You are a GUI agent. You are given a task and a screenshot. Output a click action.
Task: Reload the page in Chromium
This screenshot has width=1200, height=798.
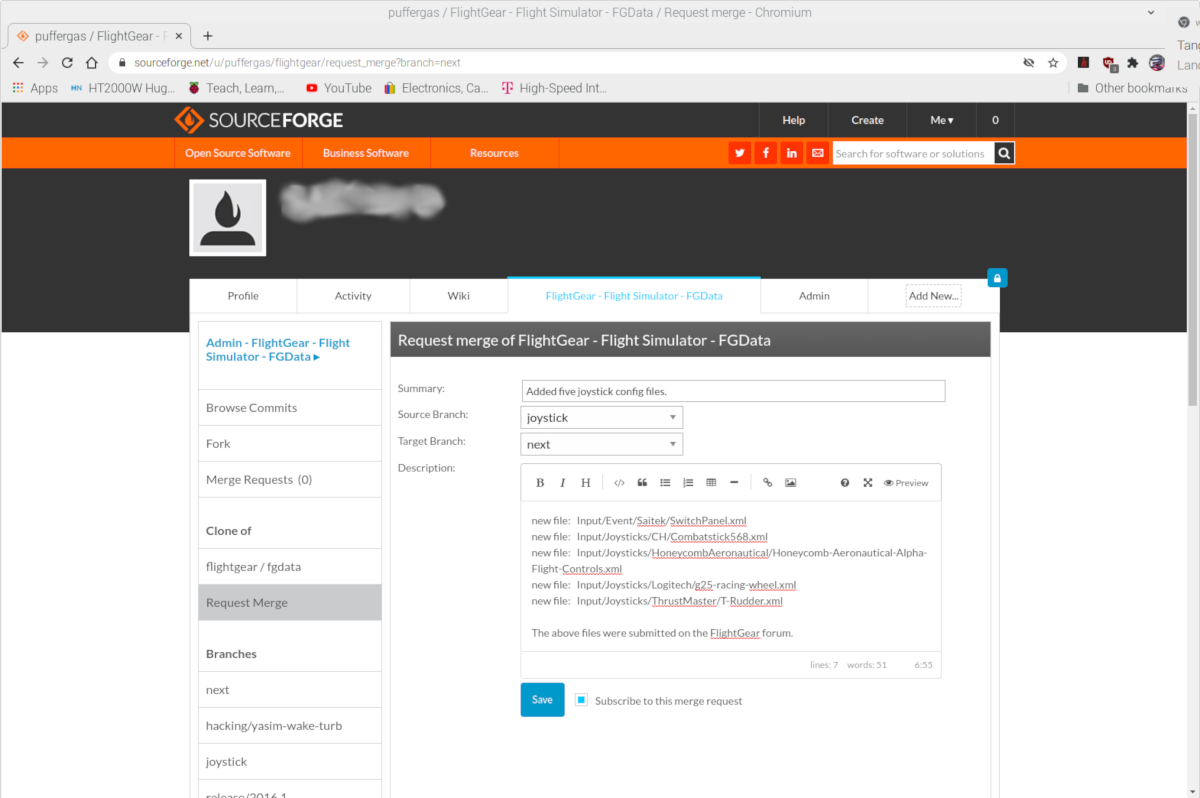click(67, 62)
